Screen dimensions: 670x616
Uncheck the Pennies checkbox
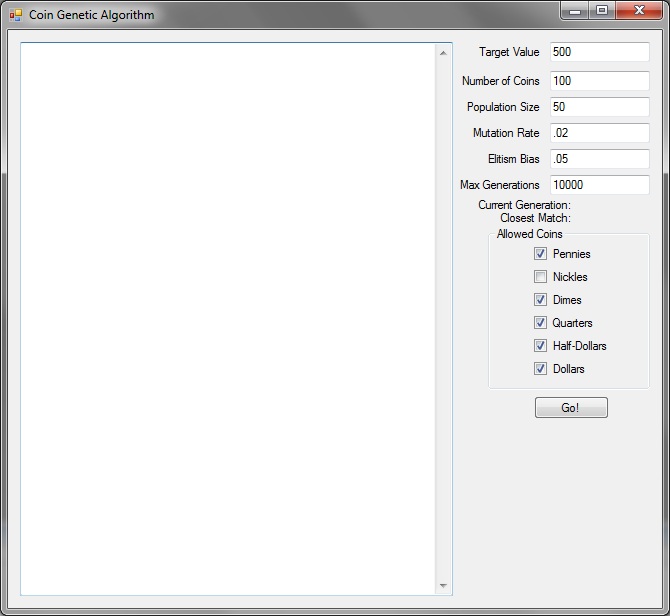(x=541, y=254)
